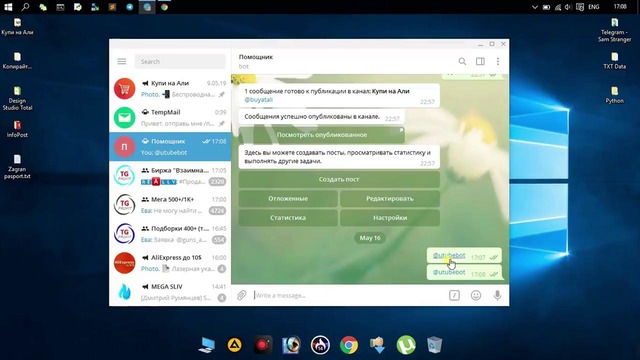Open Chrome icon in top taskbar
The height and width of the screenshot is (360, 640).
pyautogui.click(x=164, y=7)
